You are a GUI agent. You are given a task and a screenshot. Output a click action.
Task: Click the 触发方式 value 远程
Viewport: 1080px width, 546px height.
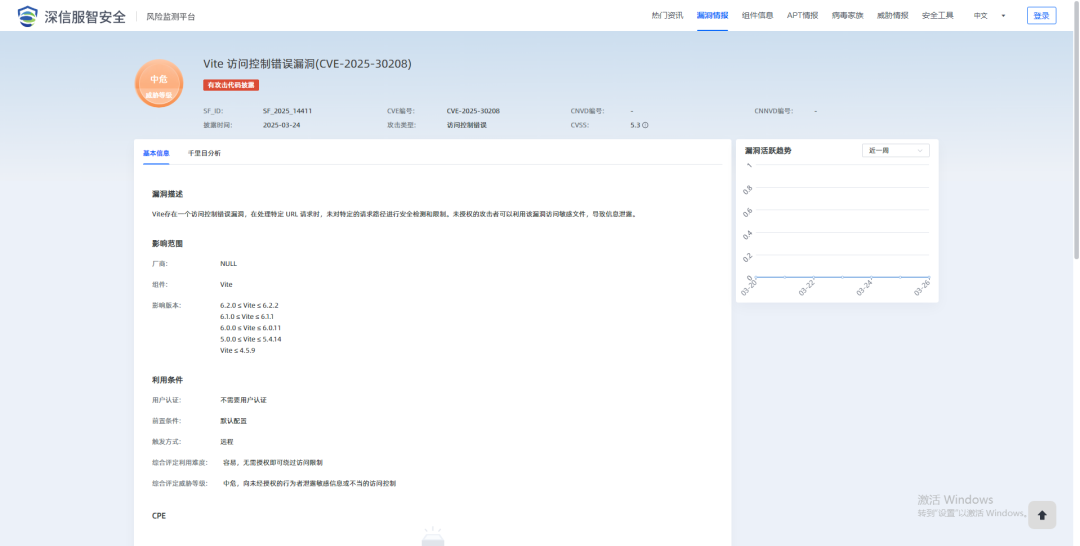click(227, 442)
